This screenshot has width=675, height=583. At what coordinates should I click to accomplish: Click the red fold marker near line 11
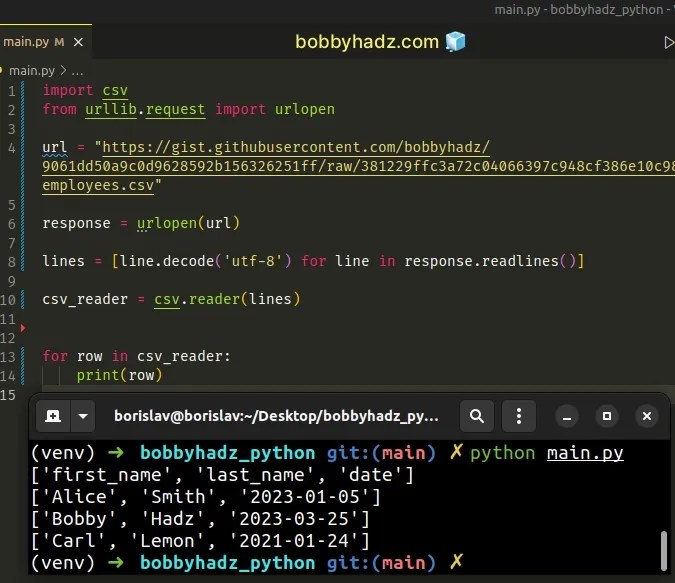23,328
